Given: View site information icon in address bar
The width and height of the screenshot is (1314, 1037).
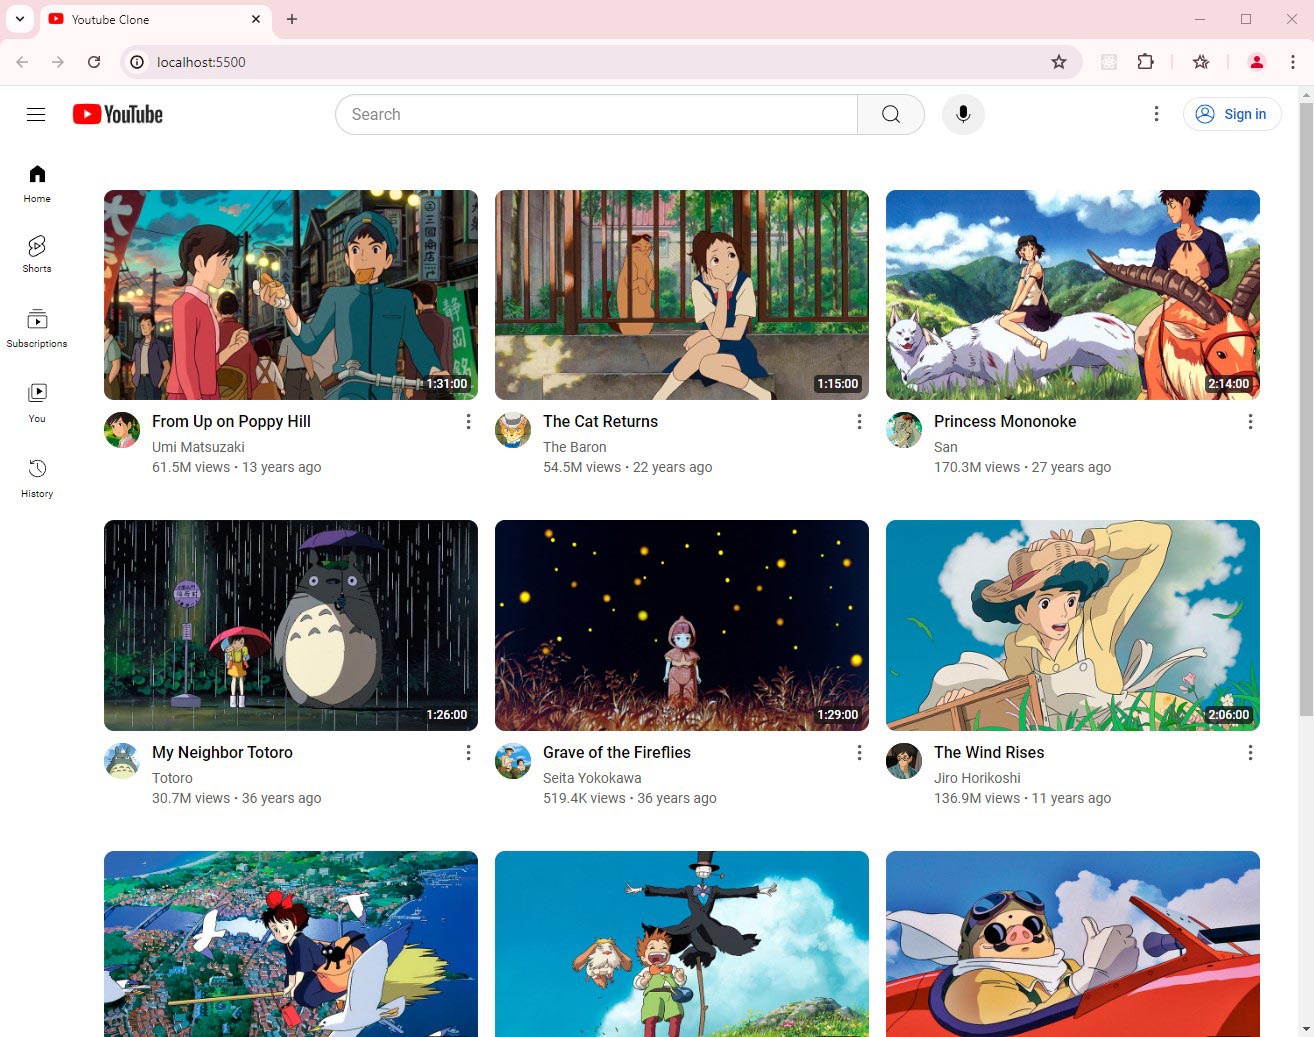Looking at the screenshot, I should pos(138,62).
